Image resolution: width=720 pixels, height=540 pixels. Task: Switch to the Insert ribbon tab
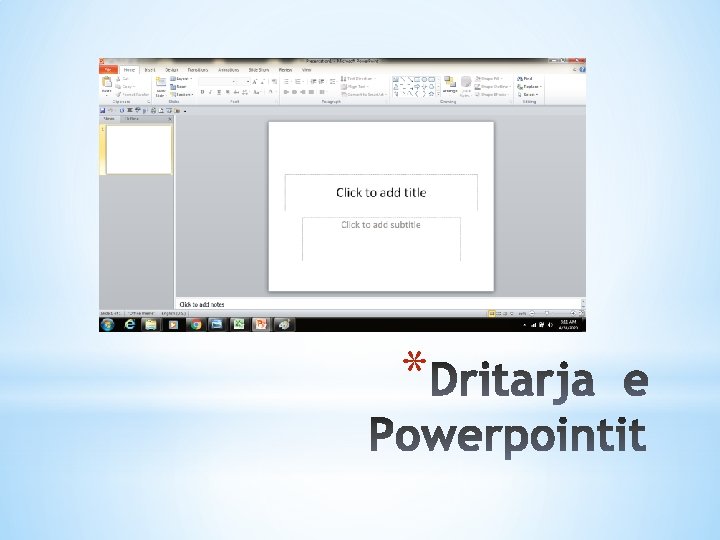[150, 70]
